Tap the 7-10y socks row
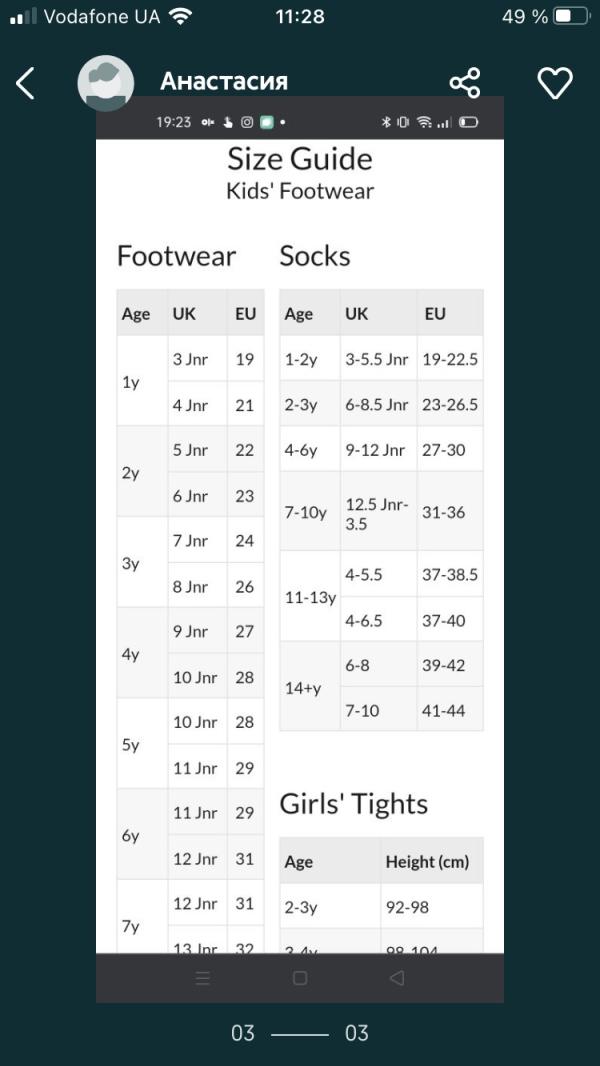Image resolution: width=600 pixels, height=1066 pixels. (x=381, y=512)
